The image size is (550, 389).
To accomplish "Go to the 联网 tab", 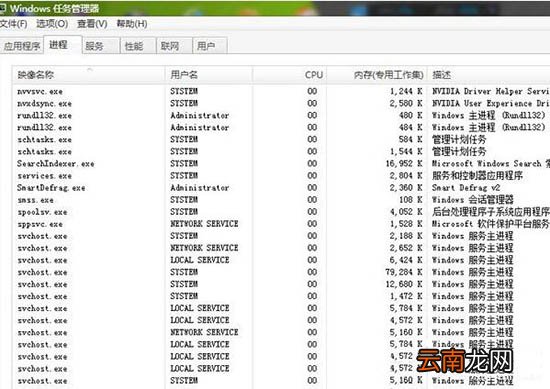I will point(174,46).
